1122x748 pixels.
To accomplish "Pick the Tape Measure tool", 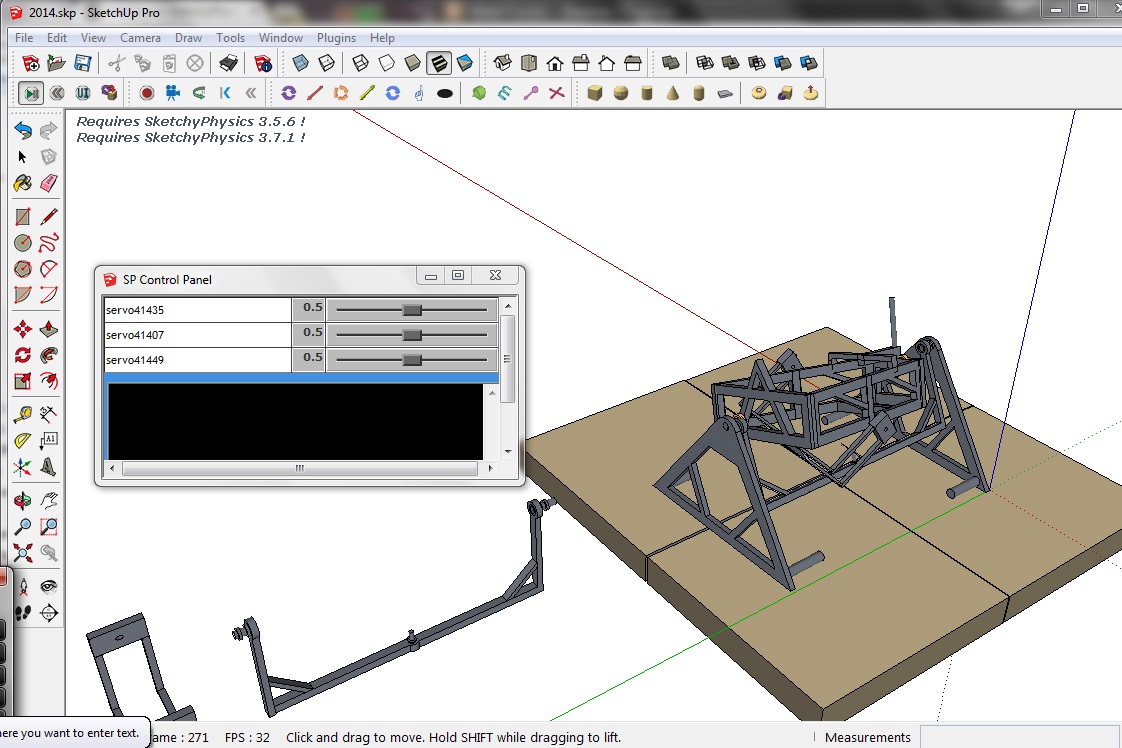I will (x=23, y=413).
